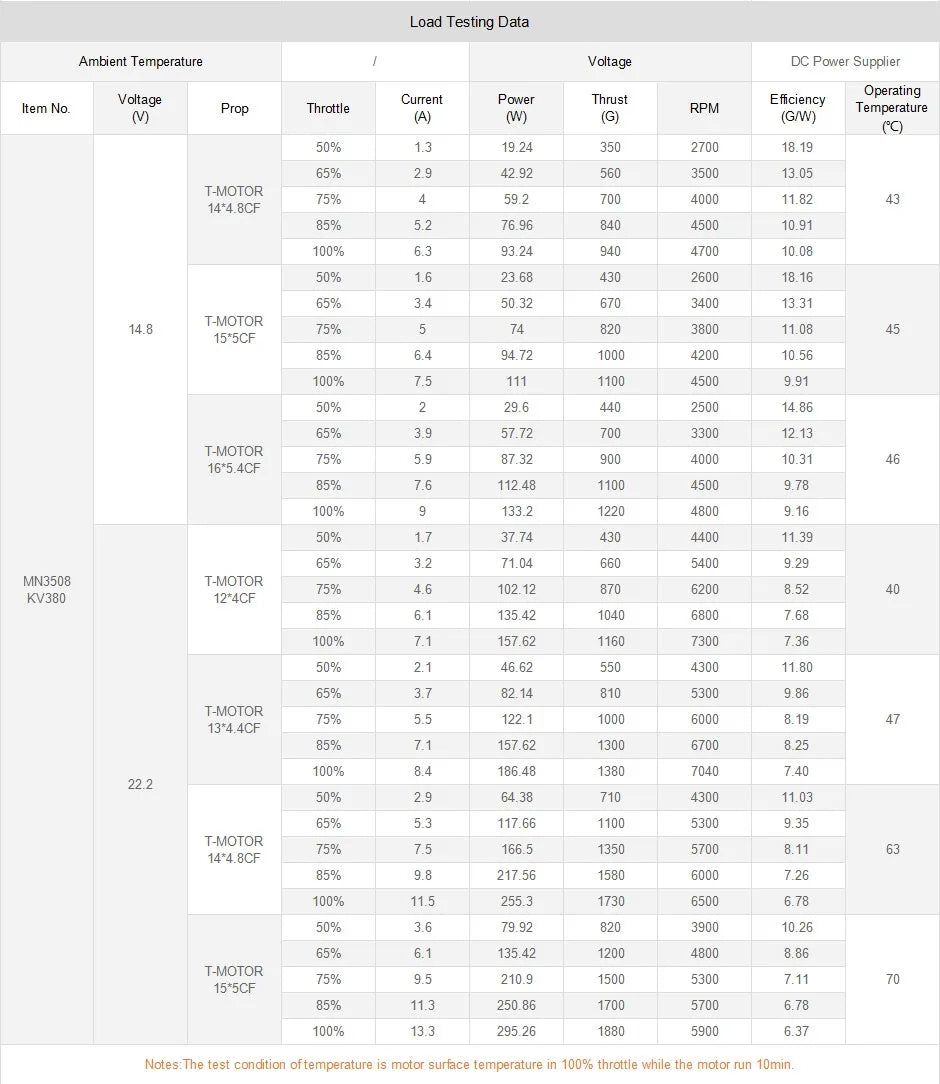This screenshot has height=1084, width=940.
Task: Select the Item No. column header
Action: click(x=46, y=108)
